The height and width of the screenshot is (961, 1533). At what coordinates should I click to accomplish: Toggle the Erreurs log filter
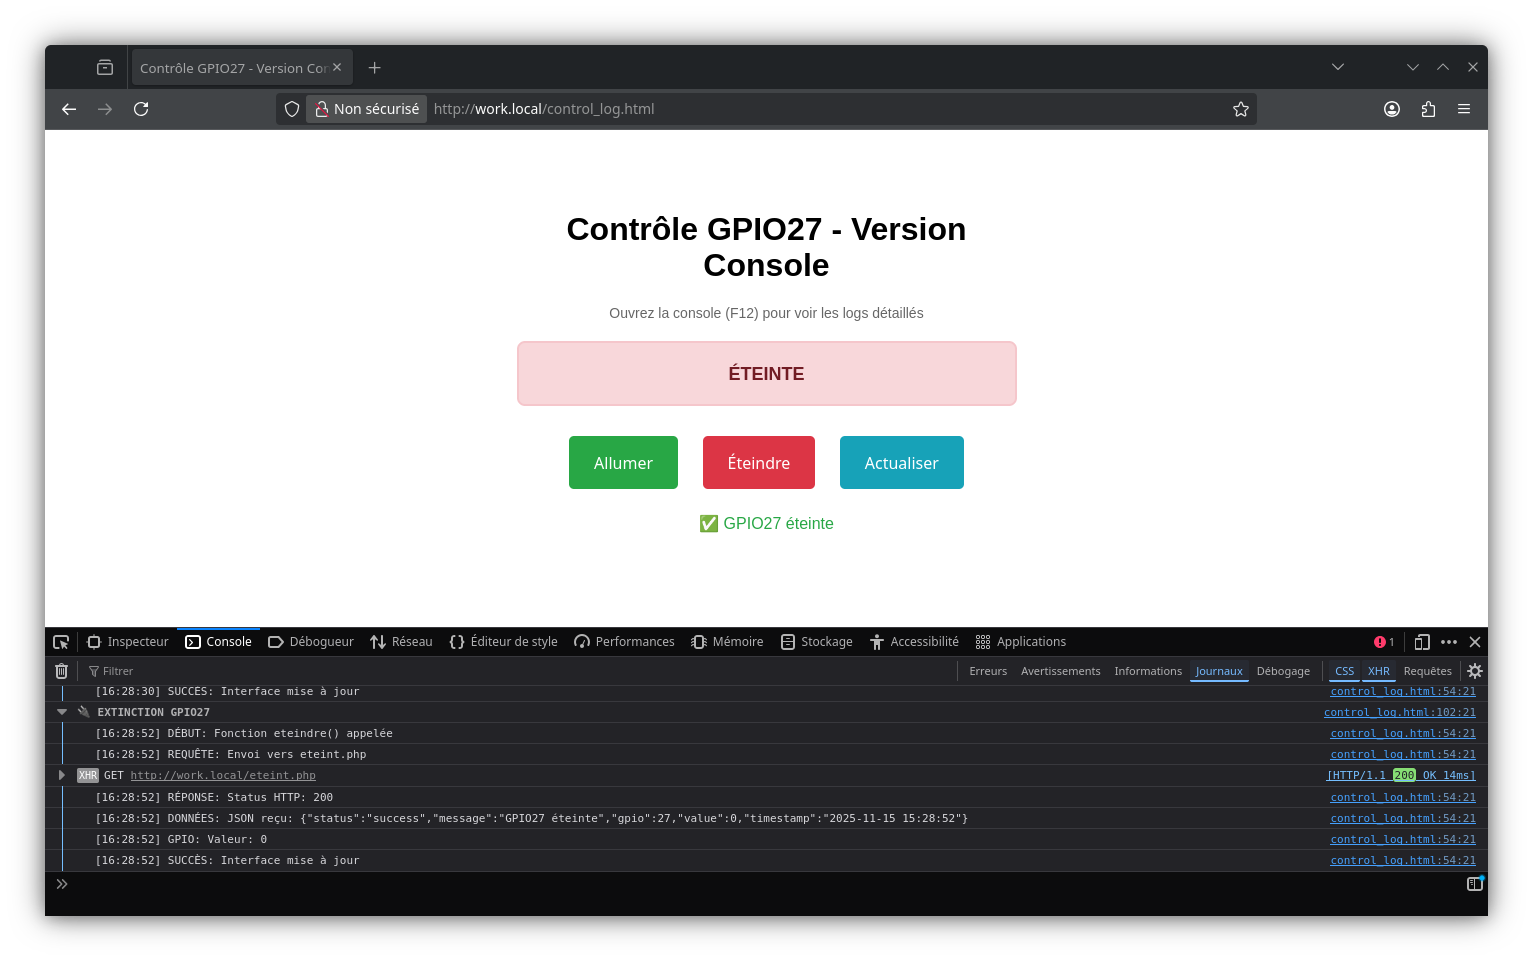pyautogui.click(x=987, y=671)
